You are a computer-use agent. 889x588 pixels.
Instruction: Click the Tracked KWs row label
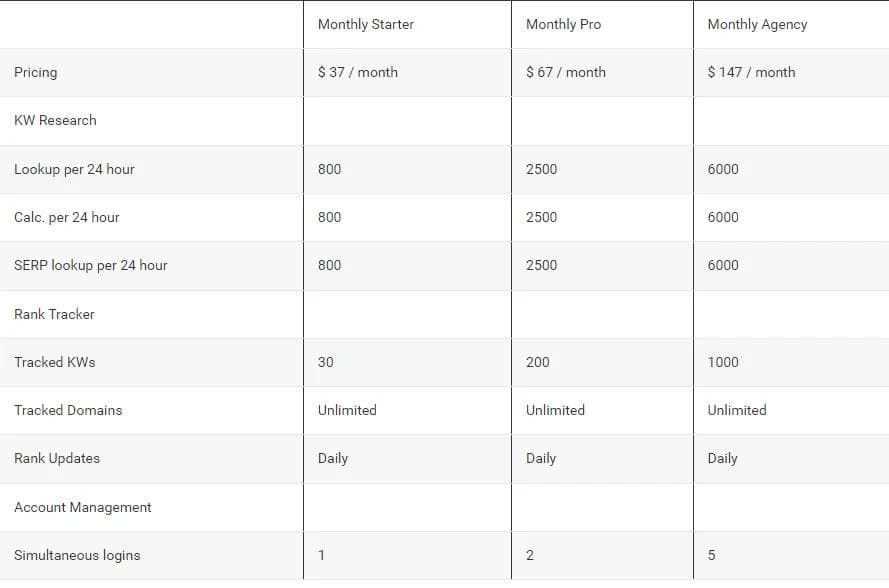pos(55,362)
